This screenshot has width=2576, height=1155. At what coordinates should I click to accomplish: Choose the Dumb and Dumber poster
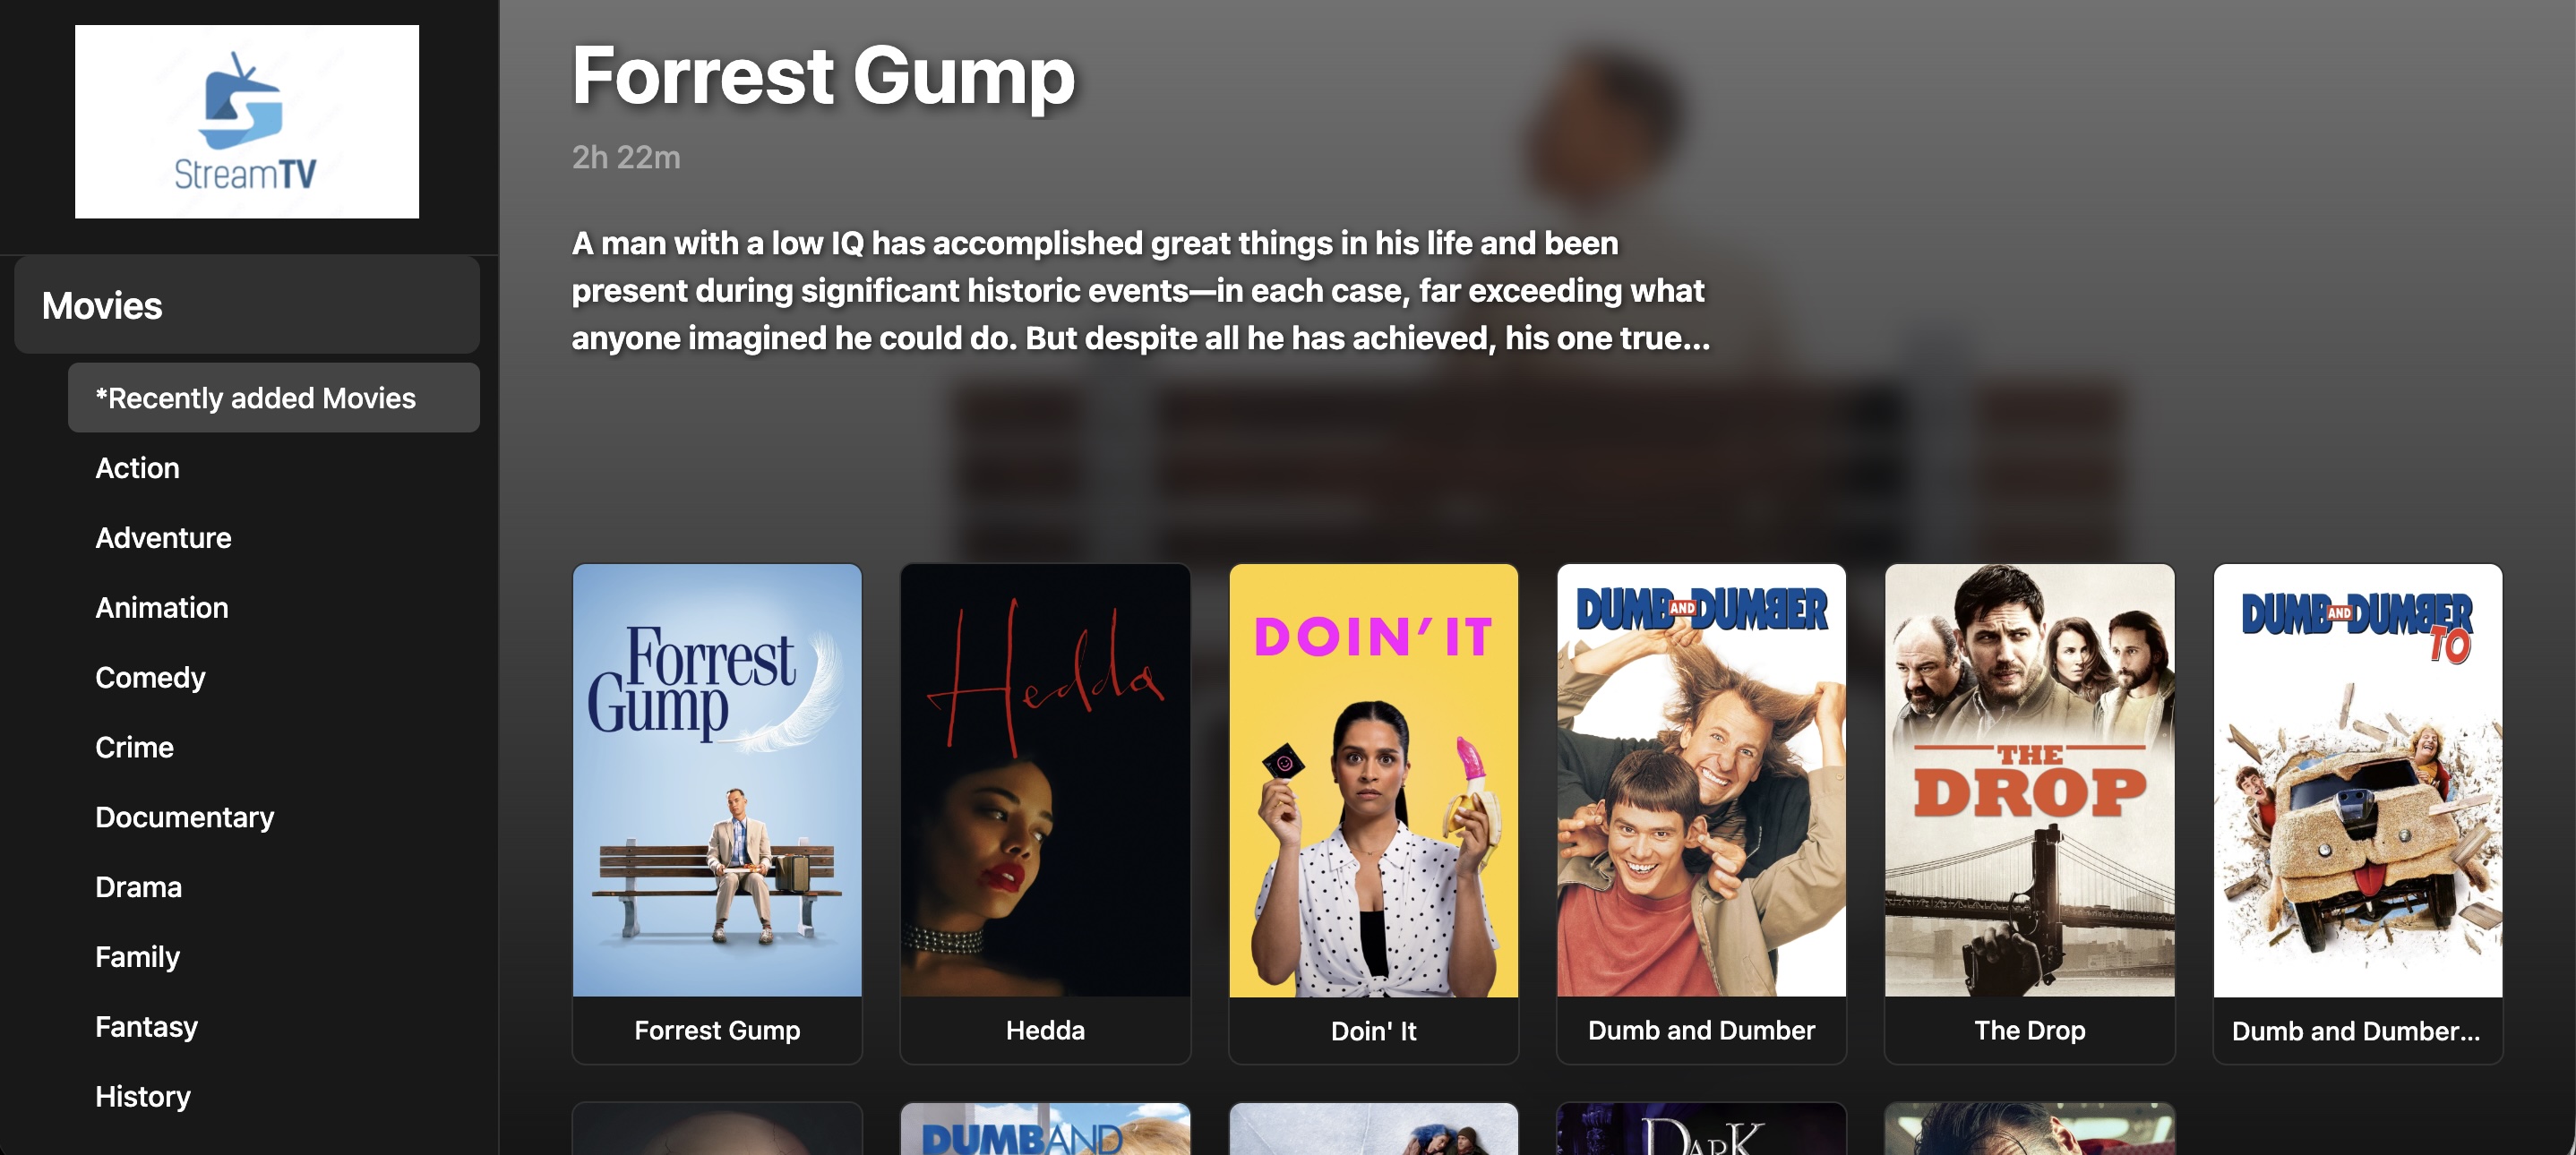[1701, 813]
